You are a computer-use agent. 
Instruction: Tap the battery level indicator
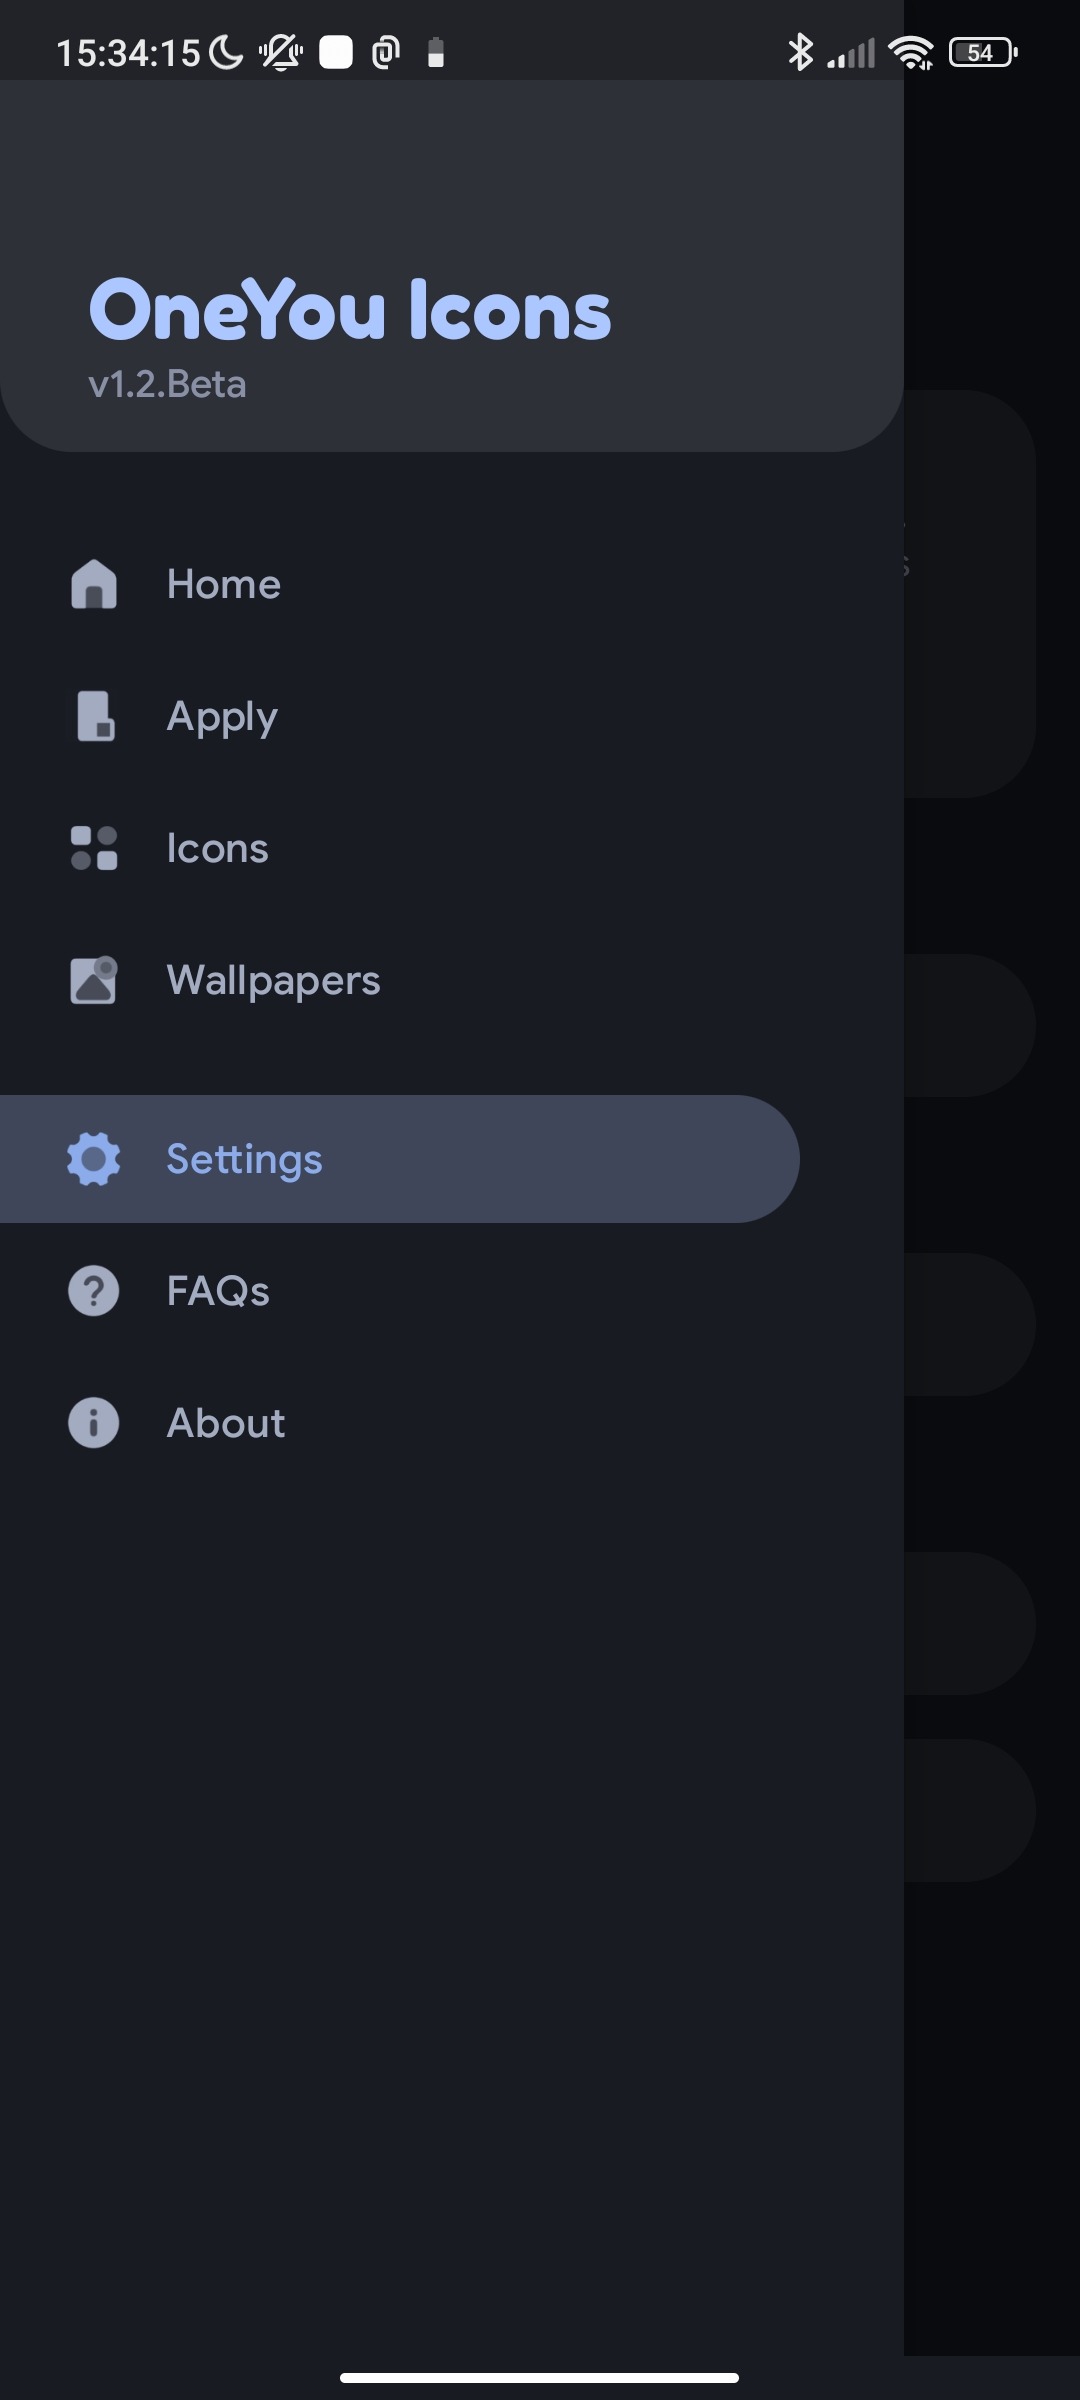[x=982, y=52]
